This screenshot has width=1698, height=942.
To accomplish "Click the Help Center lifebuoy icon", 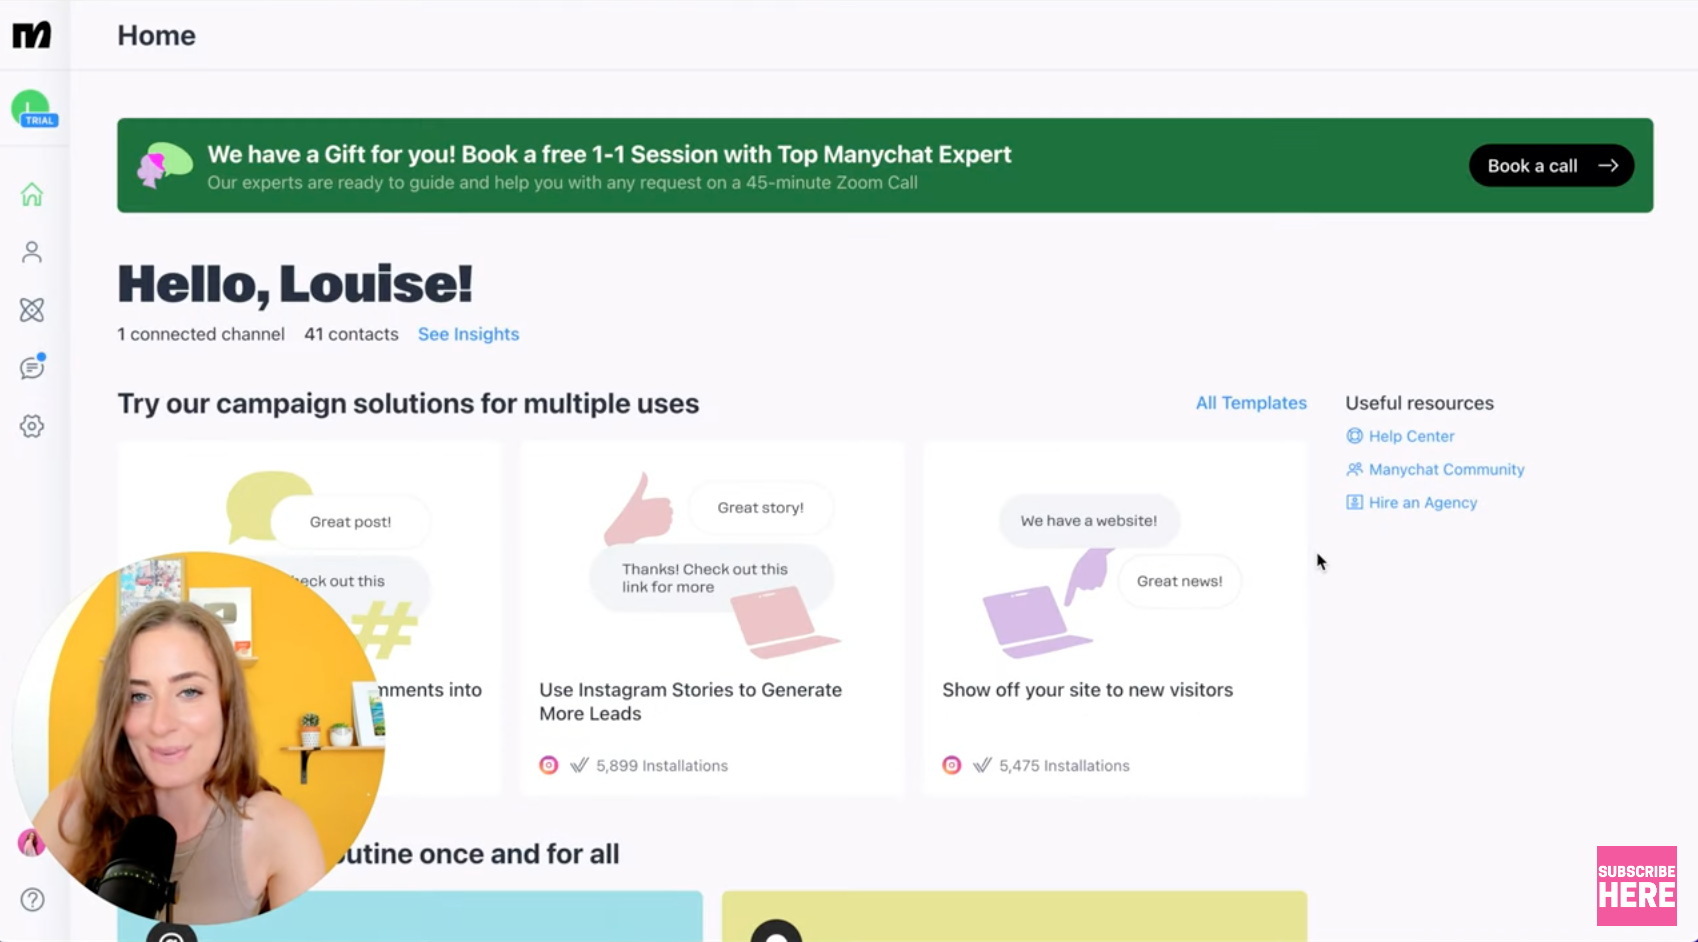I will click(x=1354, y=436).
